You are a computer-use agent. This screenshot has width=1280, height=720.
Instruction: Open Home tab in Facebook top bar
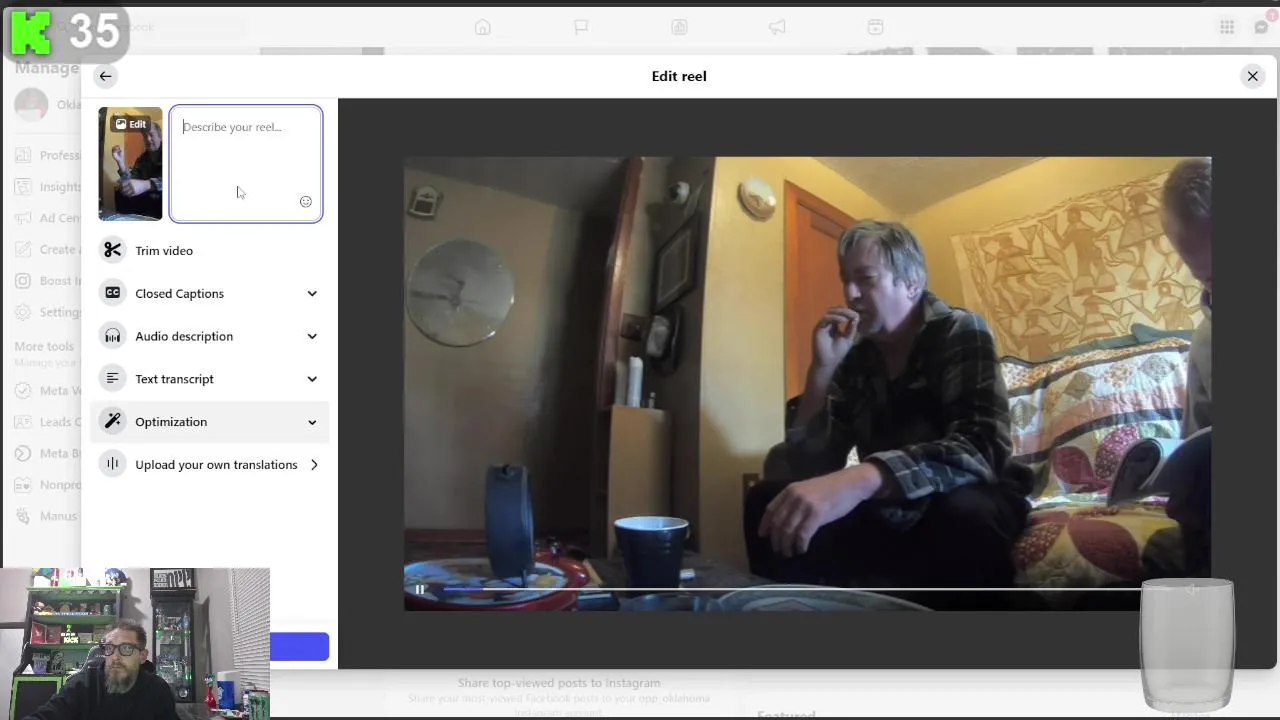[483, 27]
